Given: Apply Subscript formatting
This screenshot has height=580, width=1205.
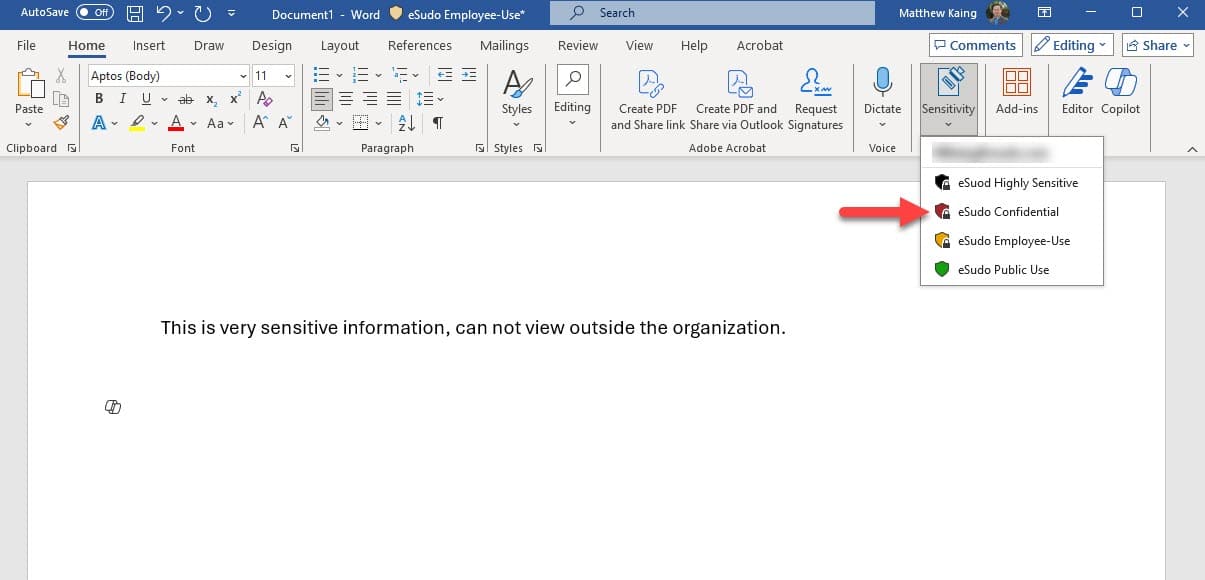Looking at the screenshot, I should tap(210, 98).
